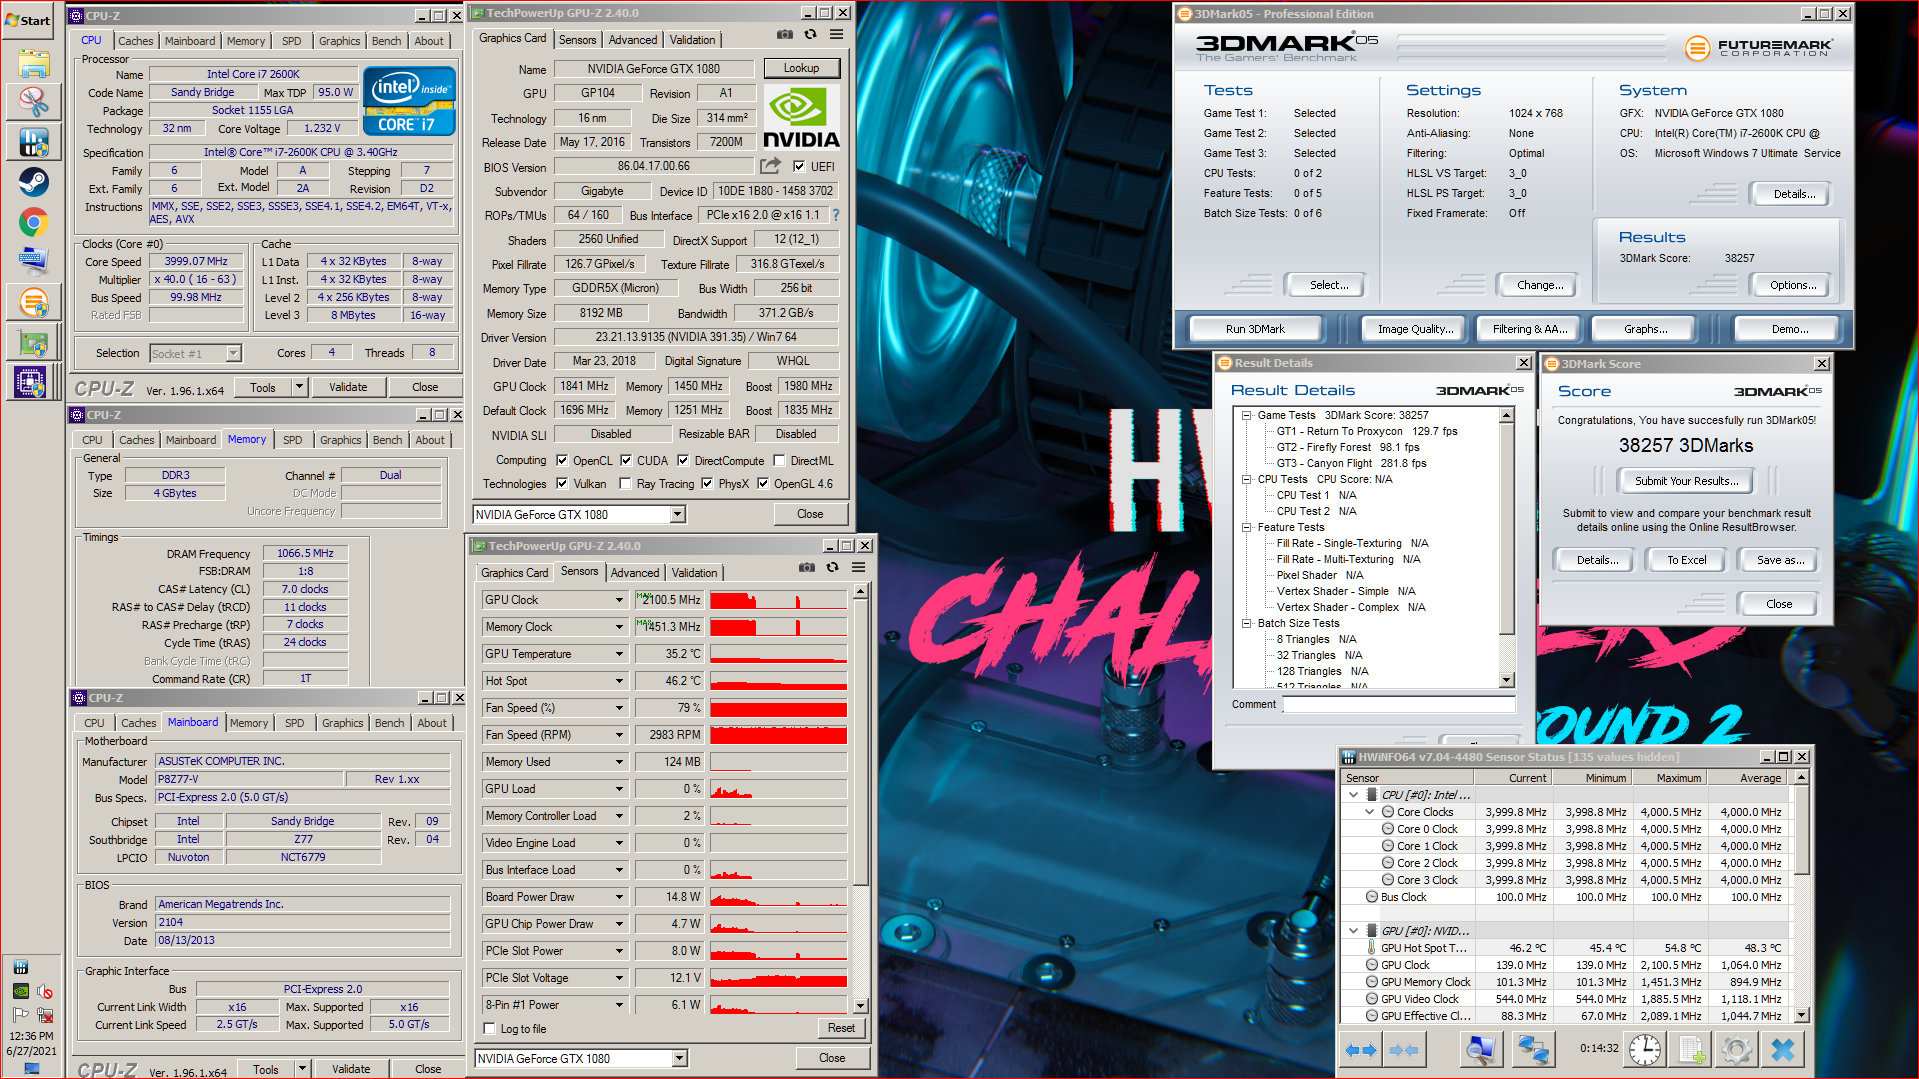Click the purple CPU-Z taskbar icon
The width and height of the screenshot is (1919, 1079).
[30, 382]
